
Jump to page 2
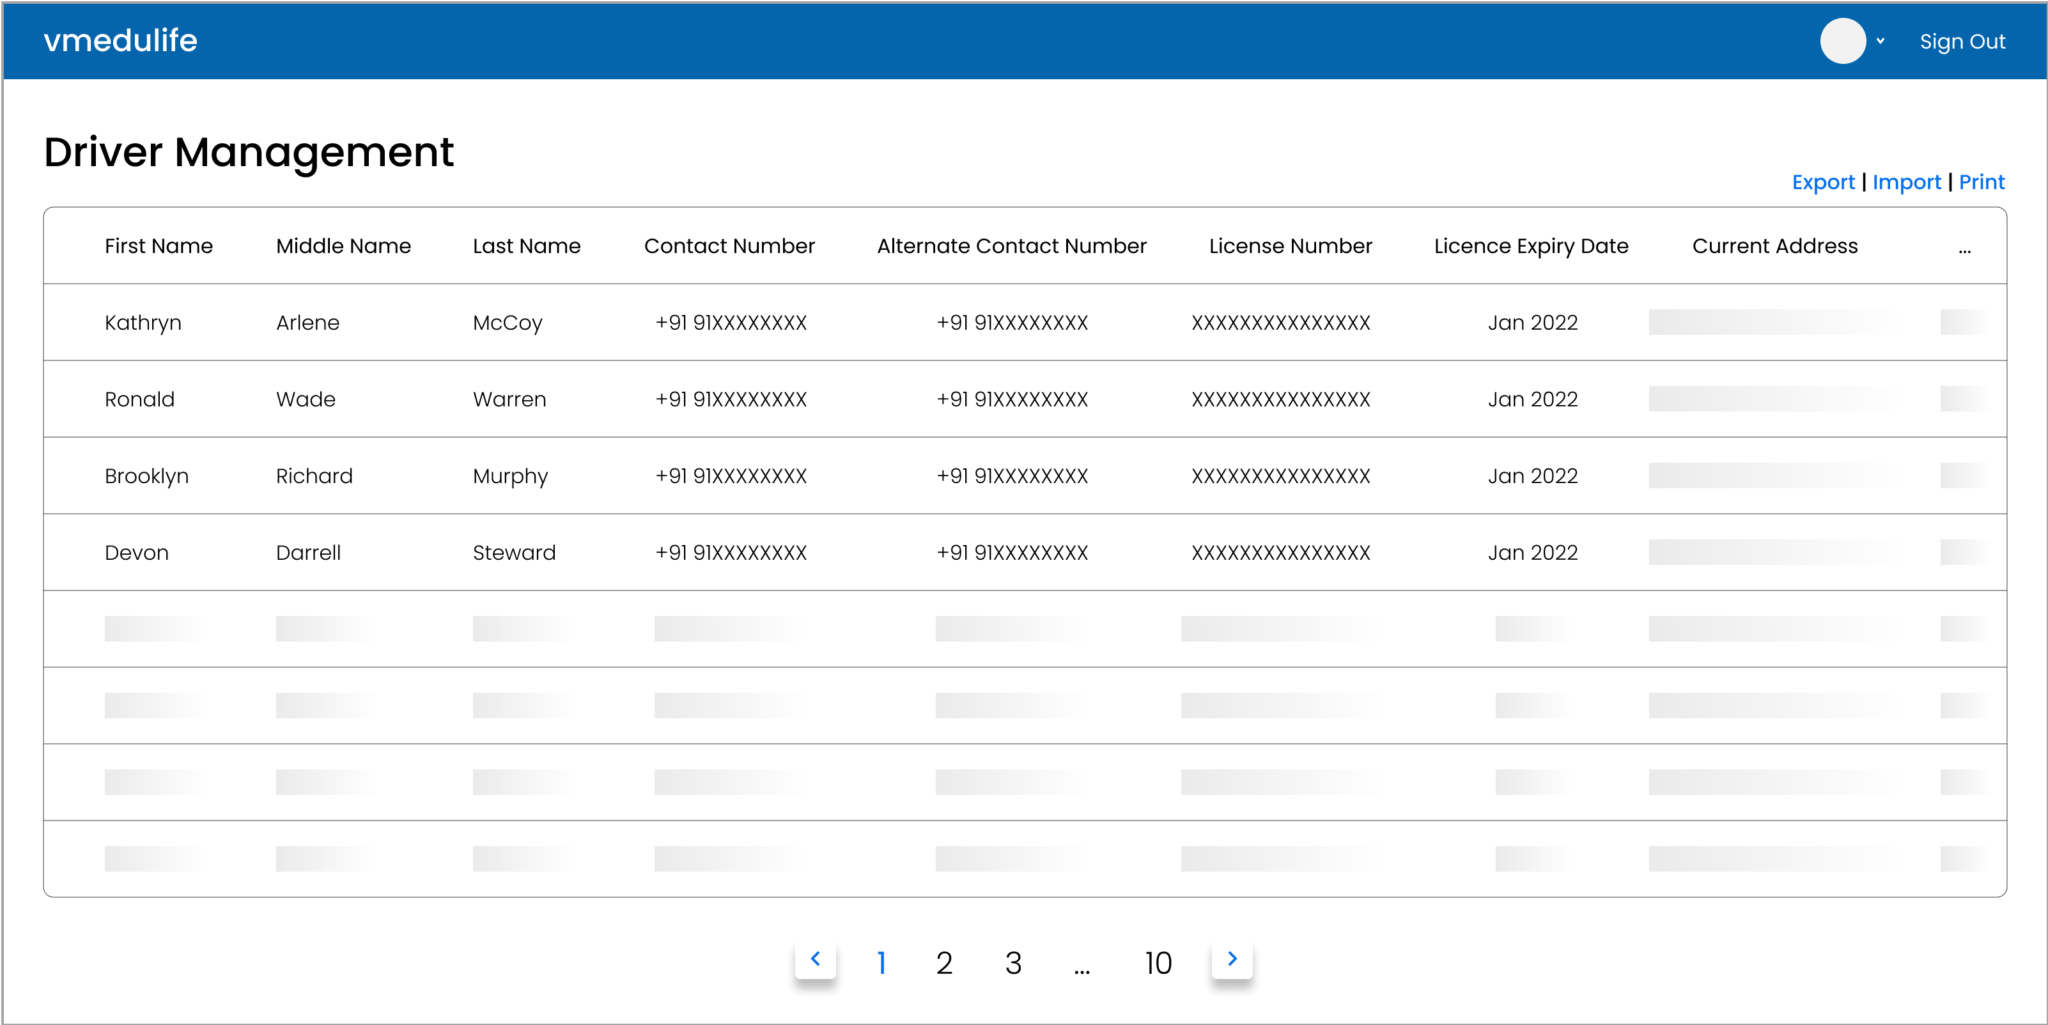pos(944,963)
